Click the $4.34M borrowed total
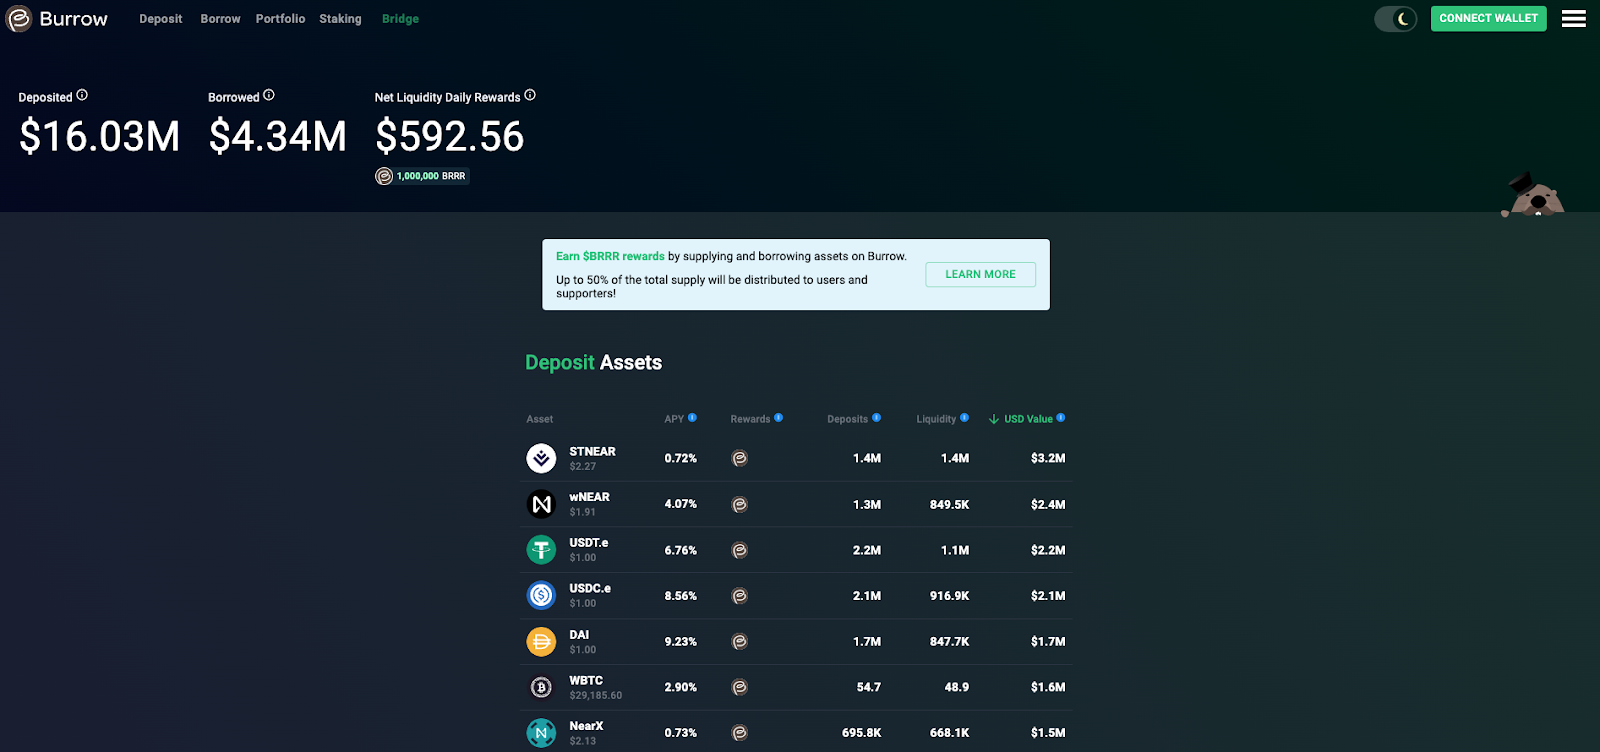 (x=277, y=136)
